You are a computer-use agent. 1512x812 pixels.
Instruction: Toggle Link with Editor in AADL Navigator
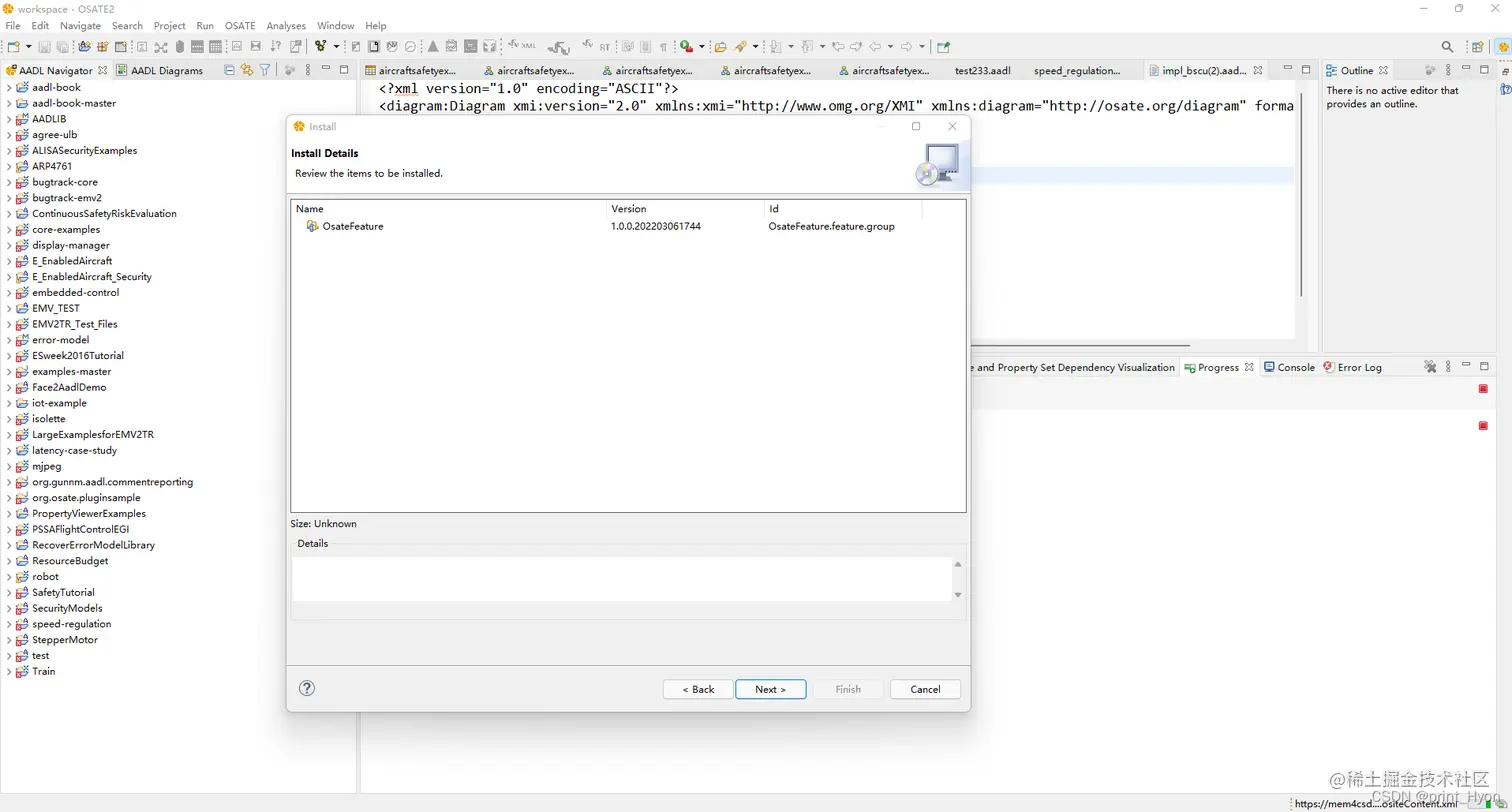click(247, 70)
